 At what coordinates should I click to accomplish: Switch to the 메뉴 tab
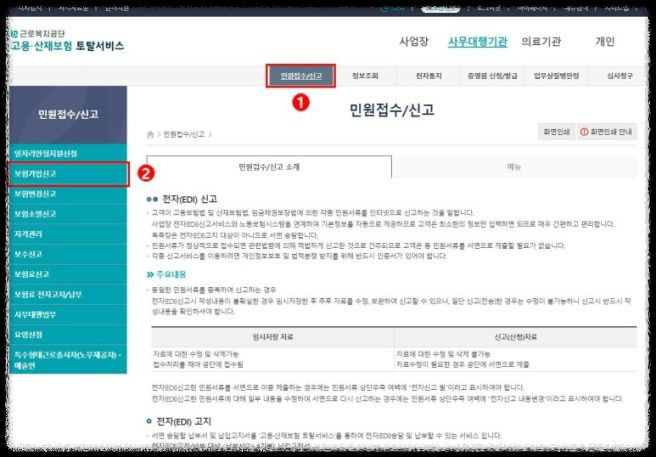tap(514, 167)
